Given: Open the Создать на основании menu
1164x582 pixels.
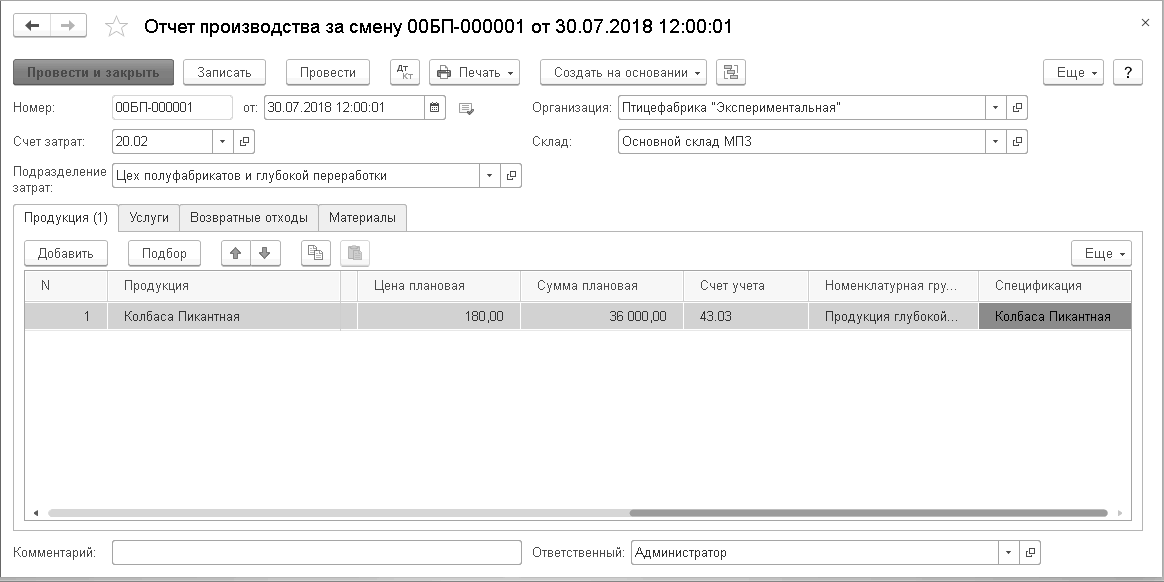Looking at the screenshot, I should [x=624, y=72].
